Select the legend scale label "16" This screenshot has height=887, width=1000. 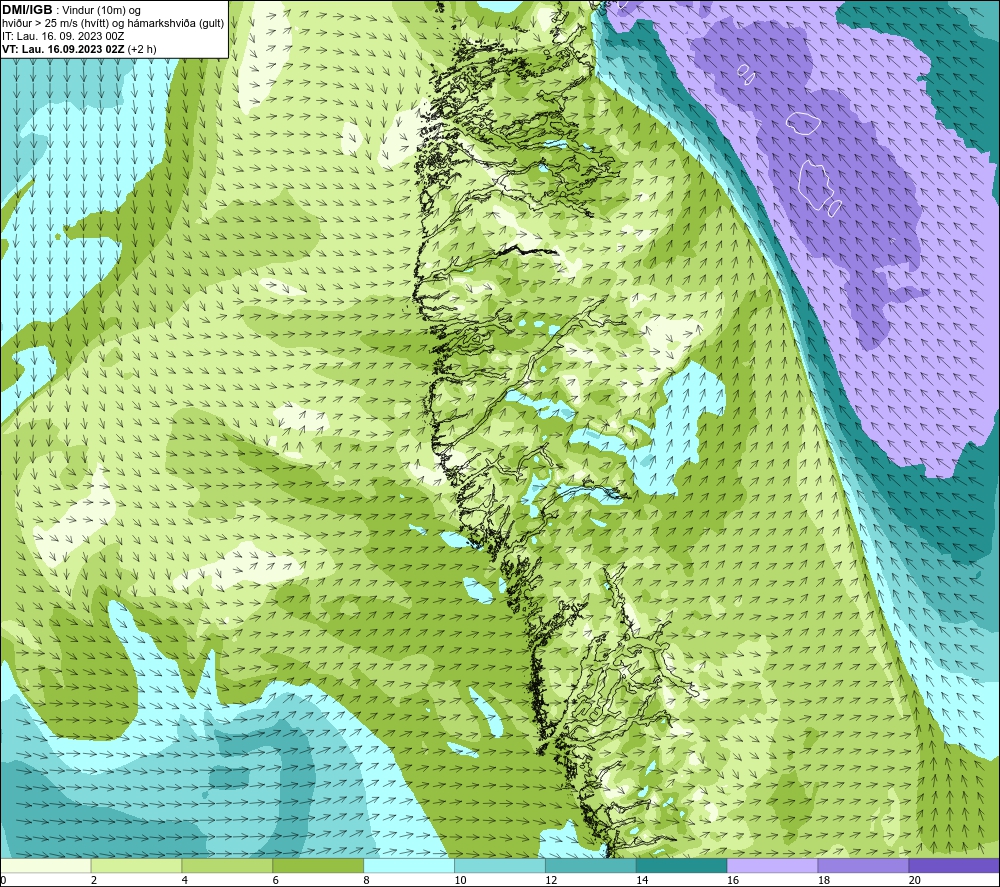click(x=733, y=880)
